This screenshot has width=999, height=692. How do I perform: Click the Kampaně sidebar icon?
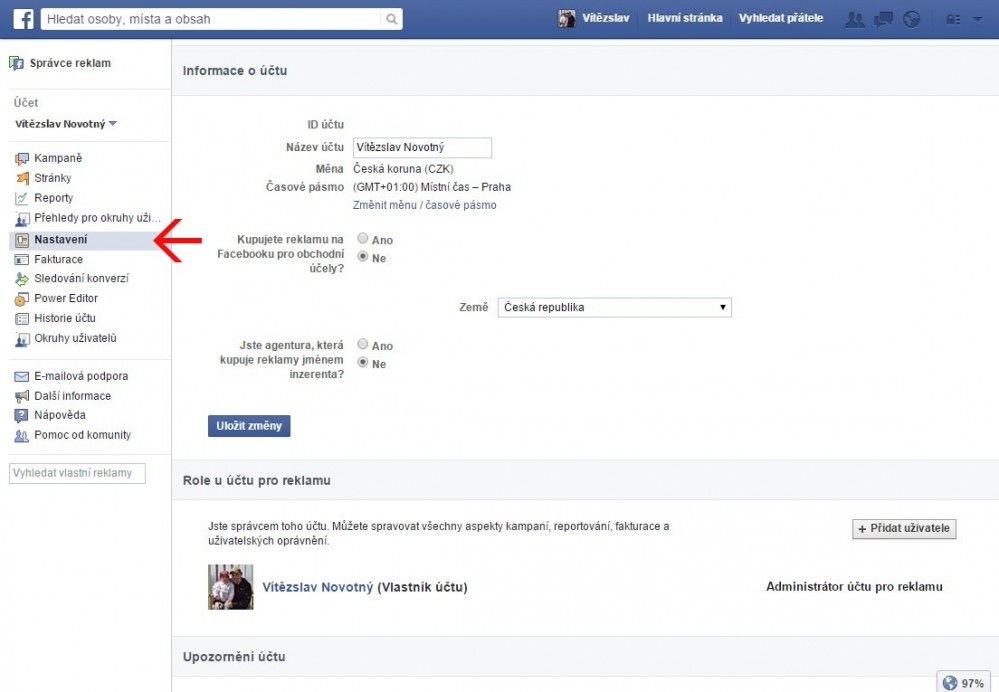point(22,159)
